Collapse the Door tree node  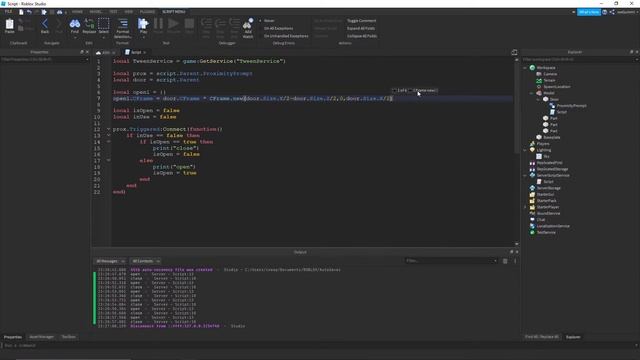coord(538,99)
